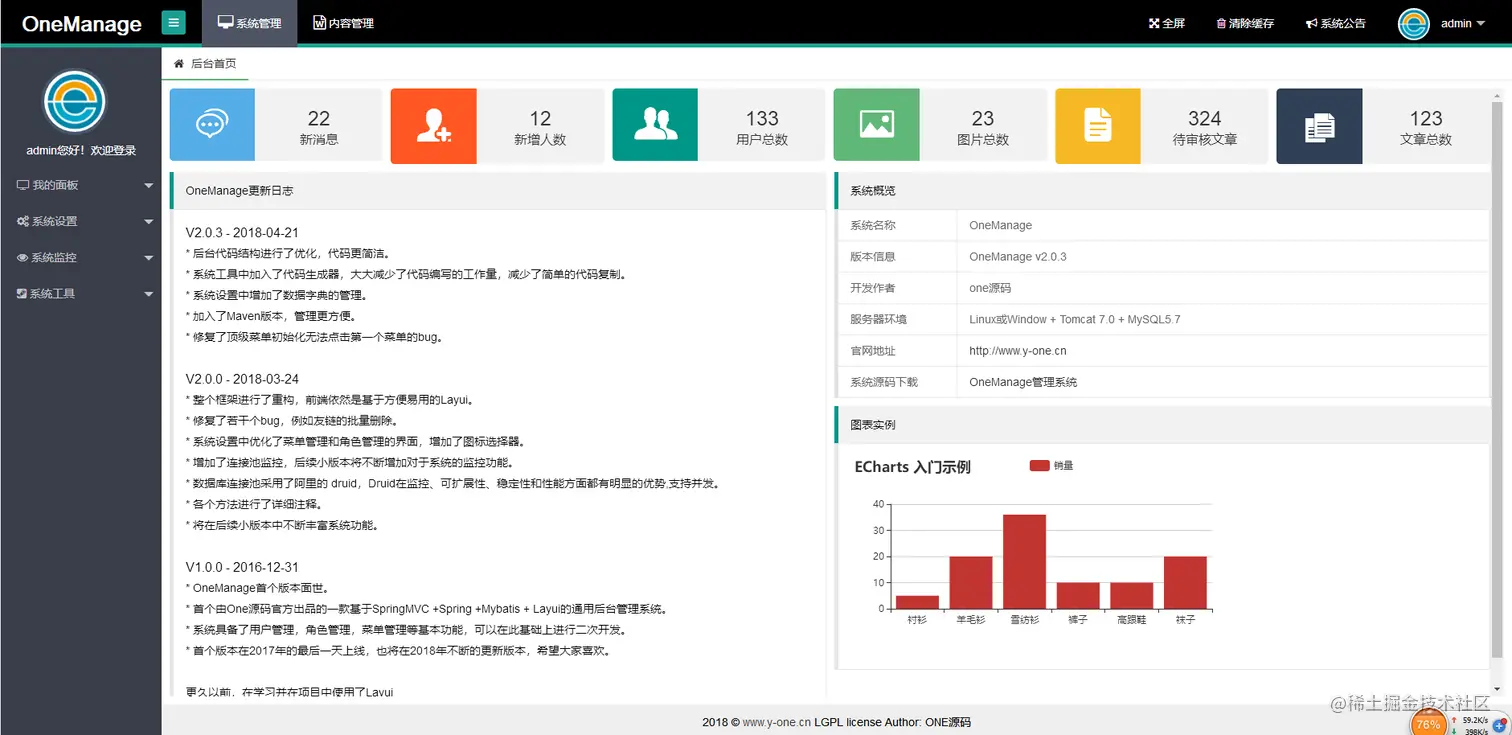Click the yellow pending-review document icon

[x=1098, y=125]
